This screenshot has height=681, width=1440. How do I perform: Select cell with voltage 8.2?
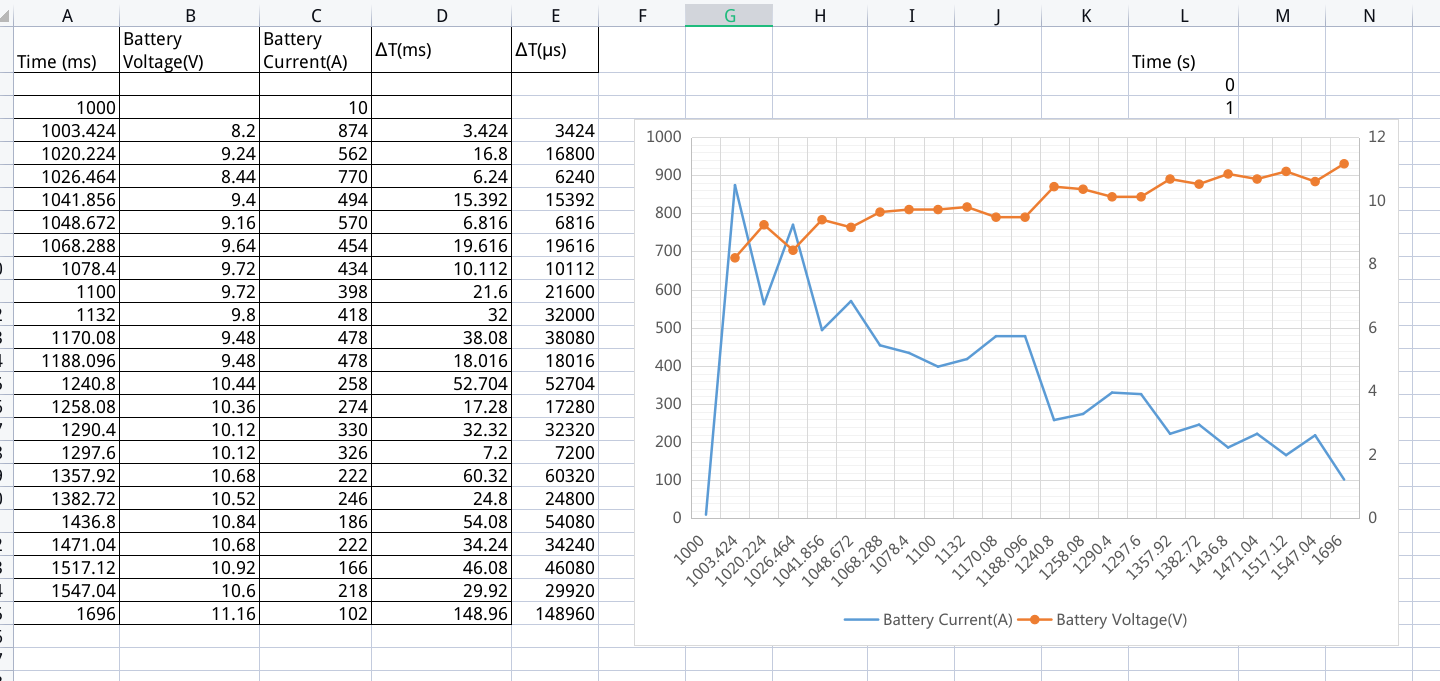190,130
